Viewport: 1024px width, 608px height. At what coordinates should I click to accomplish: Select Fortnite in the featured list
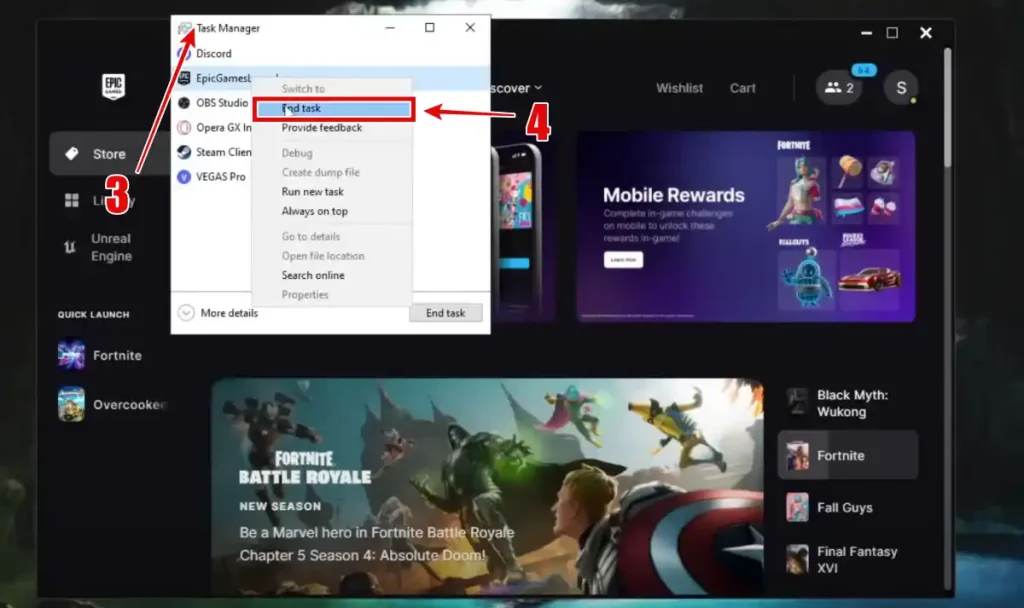pos(848,455)
